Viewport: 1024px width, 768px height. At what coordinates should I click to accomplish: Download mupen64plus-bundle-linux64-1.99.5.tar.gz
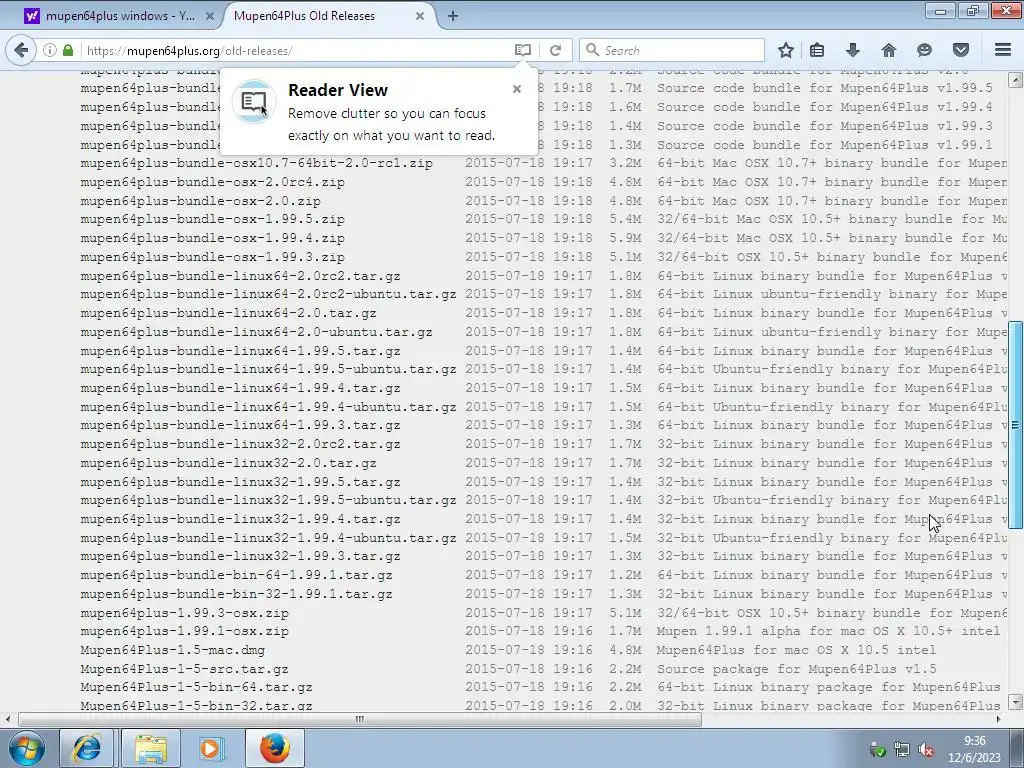click(x=240, y=351)
